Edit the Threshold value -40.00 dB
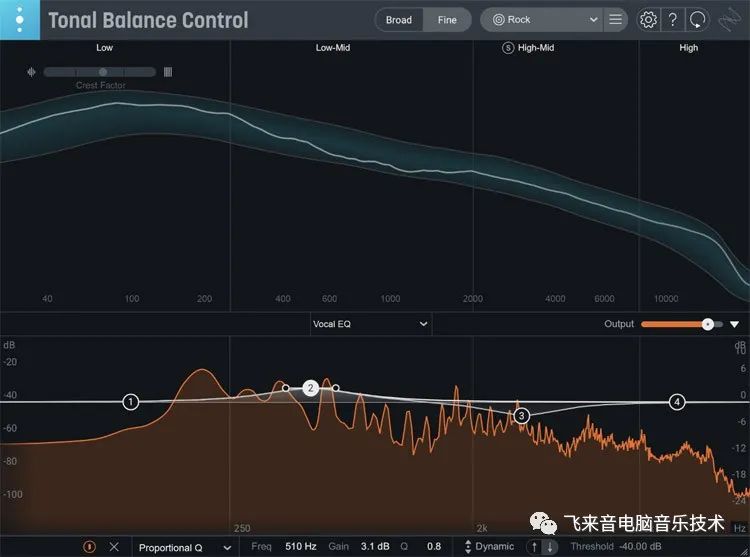The height and width of the screenshot is (557, 750). [x=639, y=546]
